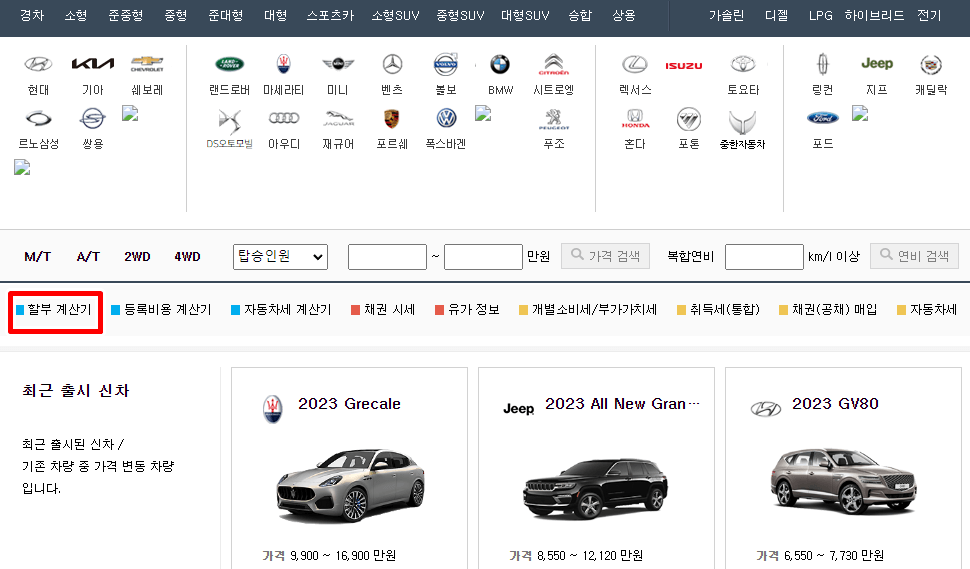View the 2023 All New Grand Cherokee image
This screenshot has width=970, height=569.
tap(595, 489)
